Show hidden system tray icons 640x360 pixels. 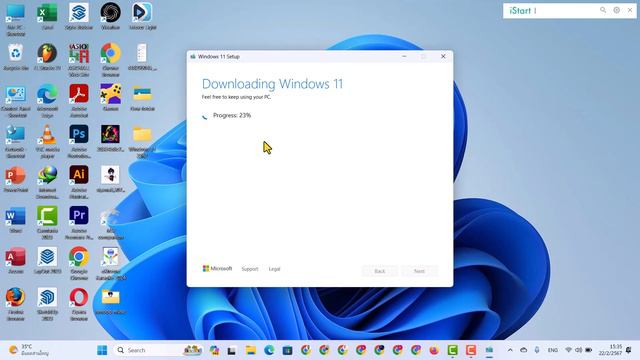coord(510,350)
